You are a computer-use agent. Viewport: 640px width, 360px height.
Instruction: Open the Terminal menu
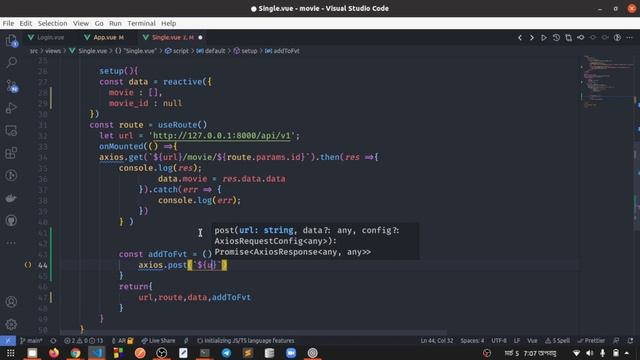[x=141, y=23]
